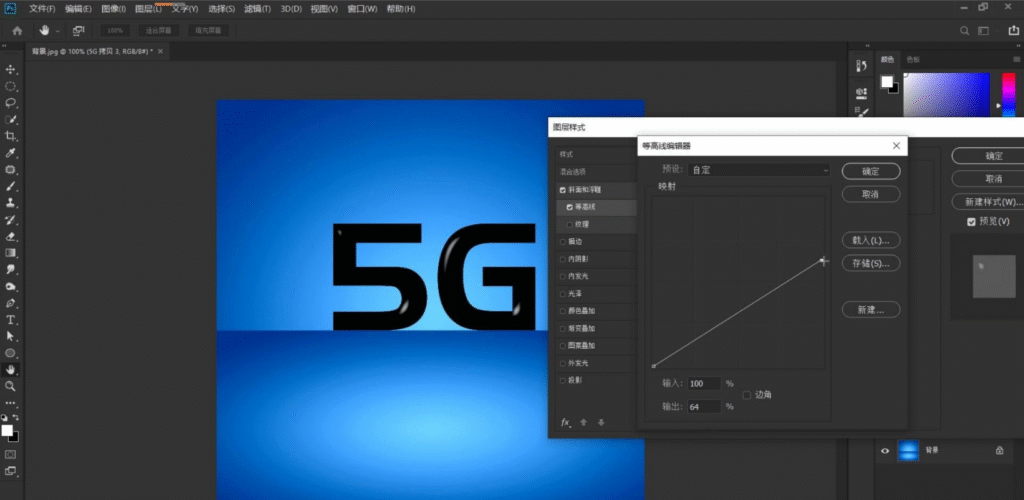Open the 编辑(E) menu
Screen dimensions: 1024x500
click(78, 9)
